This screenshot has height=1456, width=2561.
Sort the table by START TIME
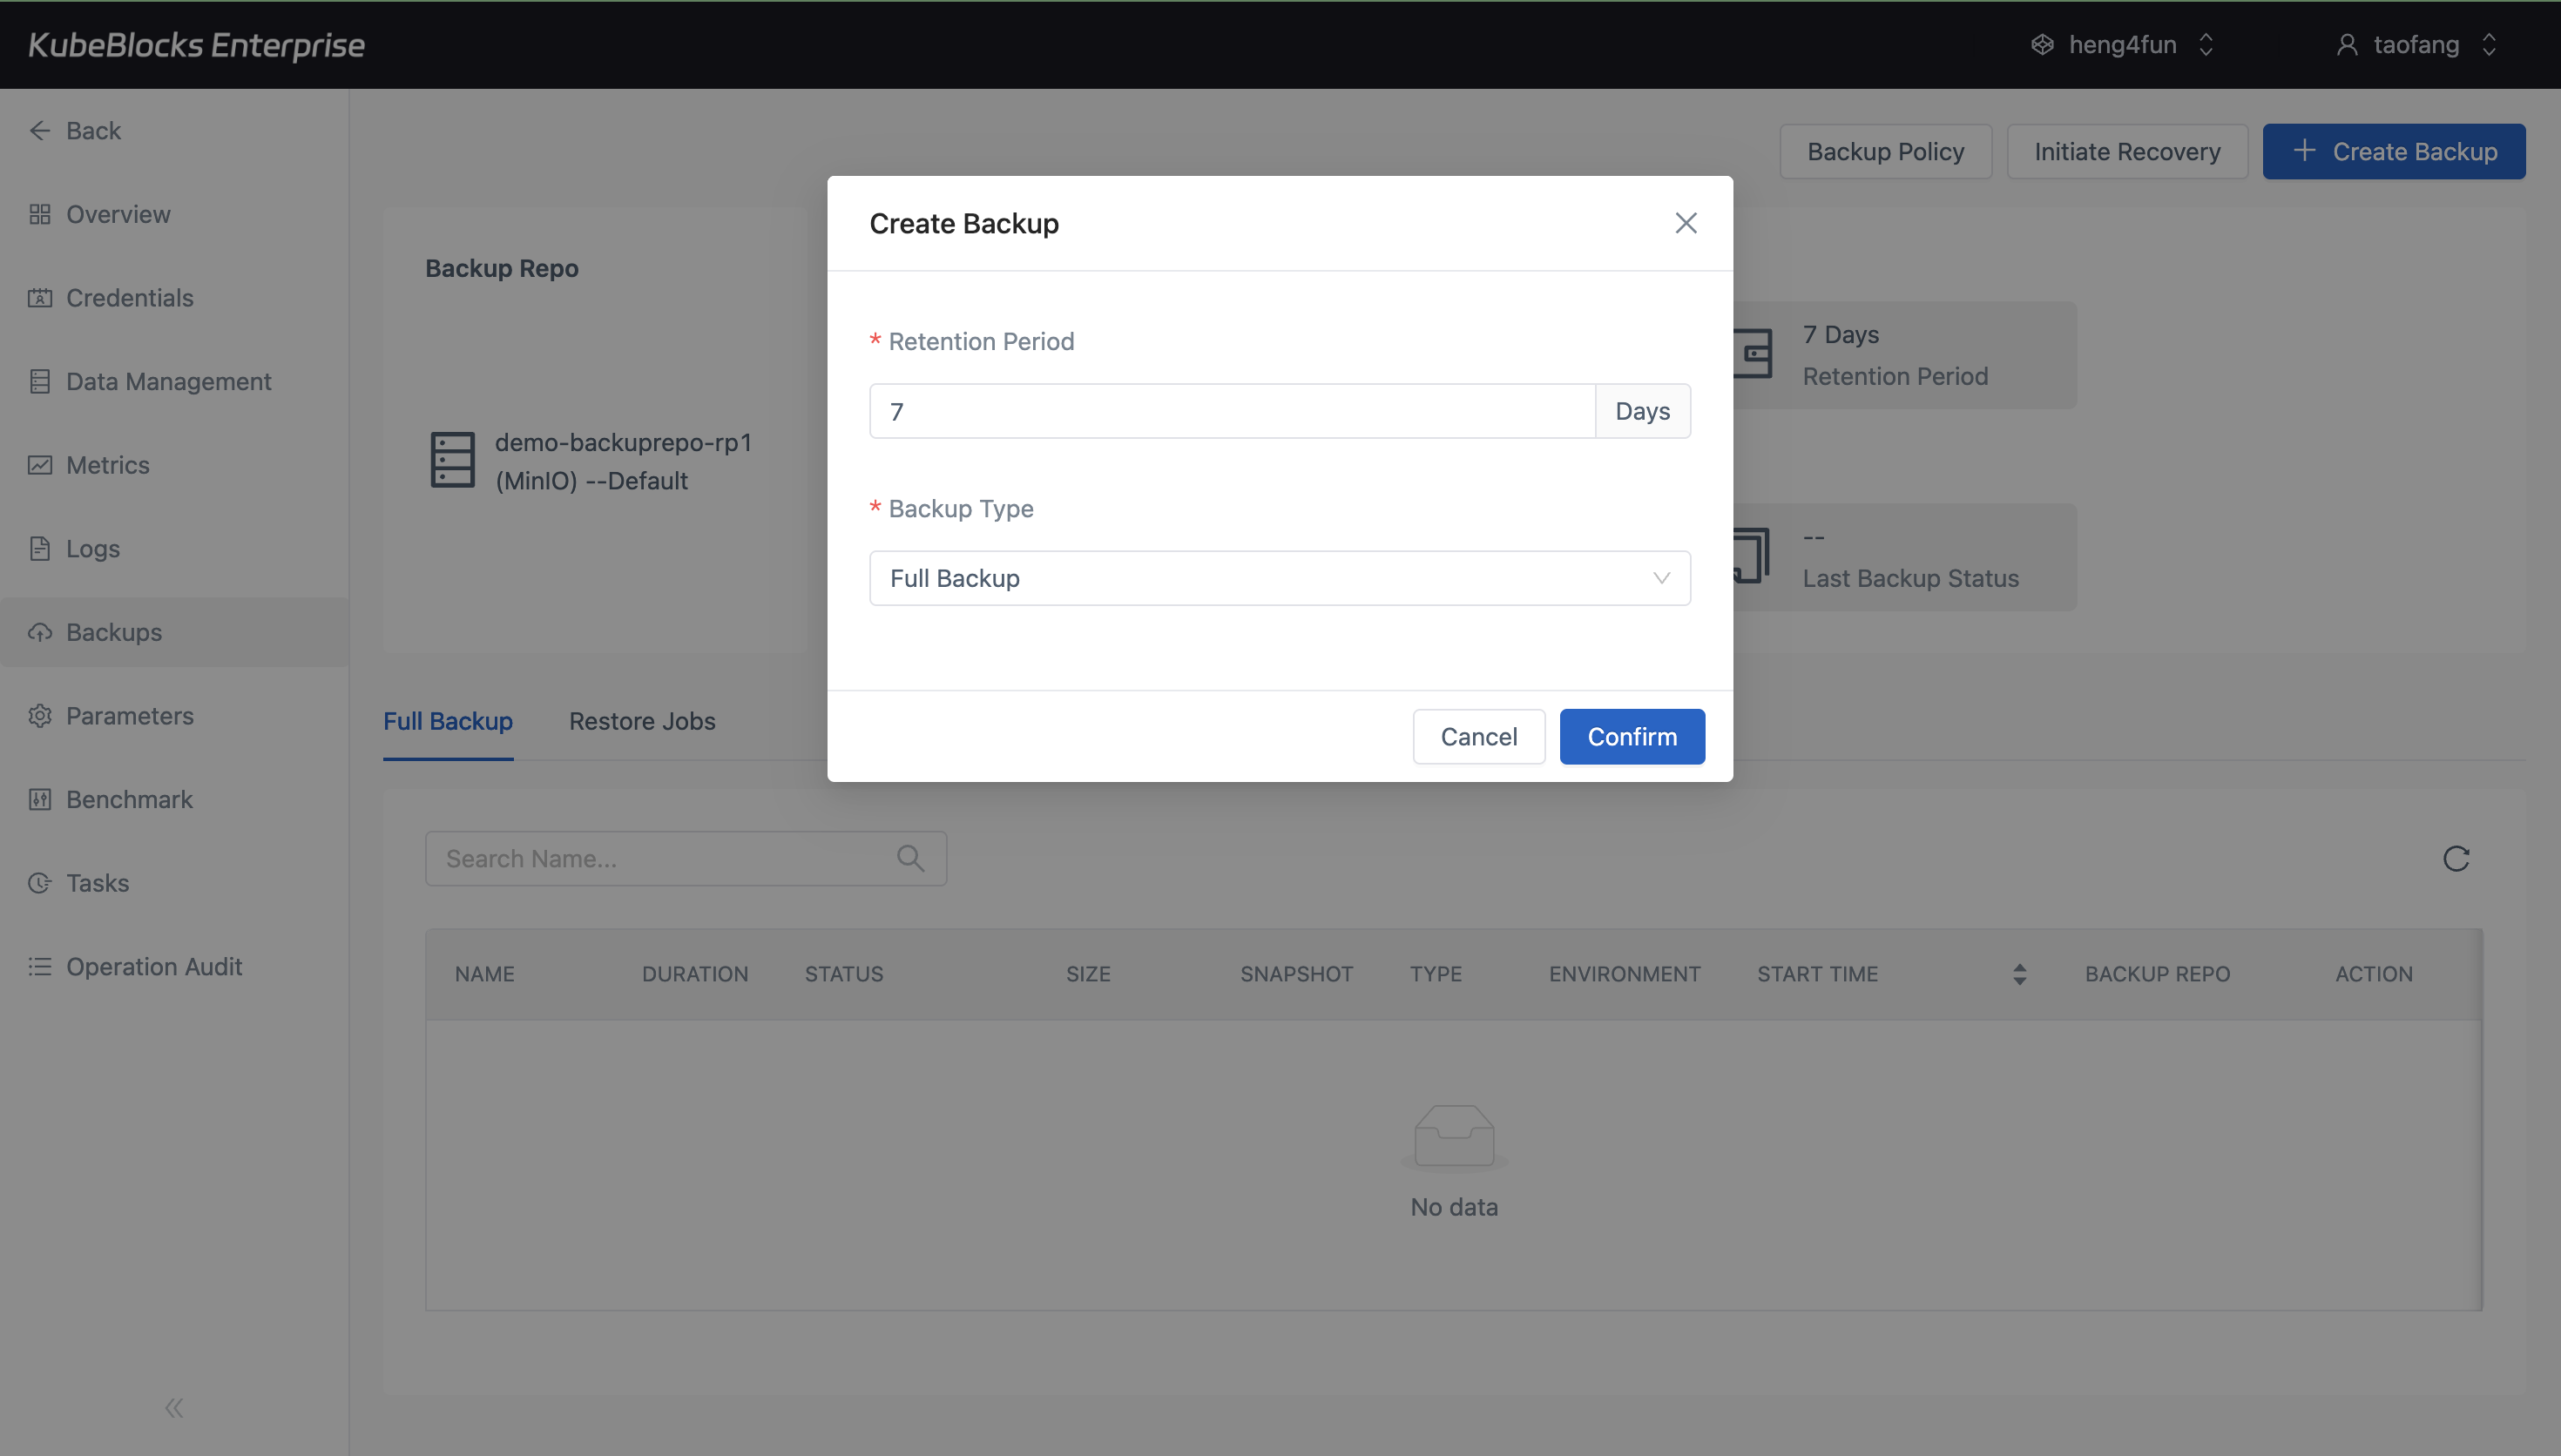2019,973
